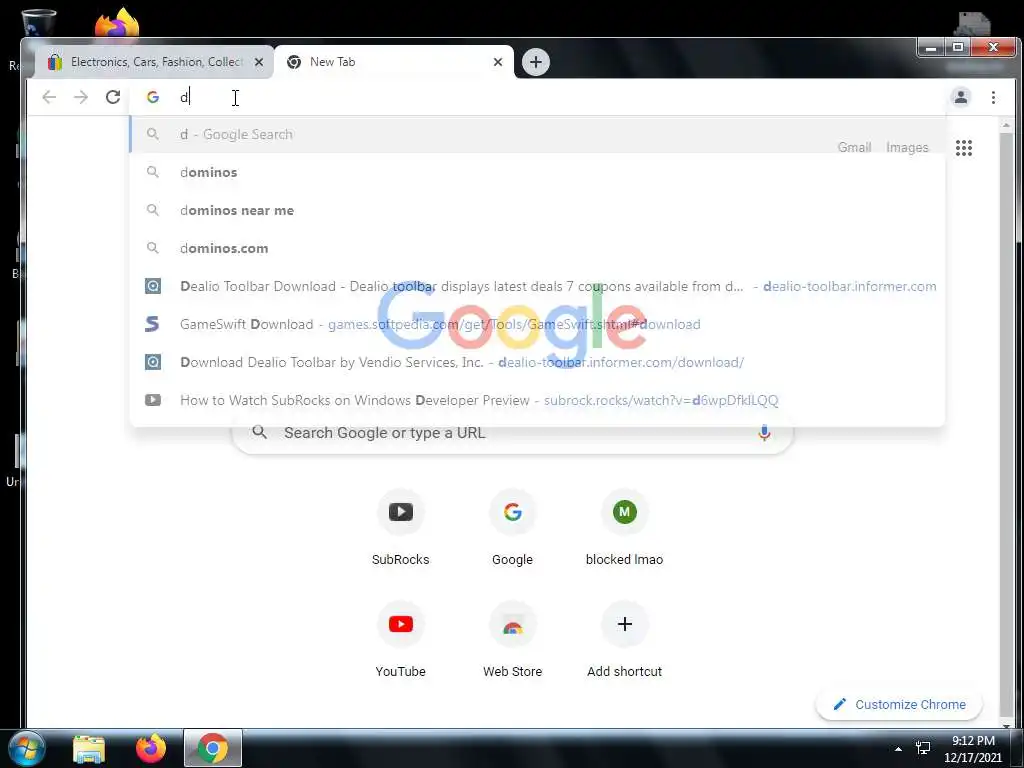Click the Google icon in address bar
Screen dimensions: 1024x768
coord(153,97)
